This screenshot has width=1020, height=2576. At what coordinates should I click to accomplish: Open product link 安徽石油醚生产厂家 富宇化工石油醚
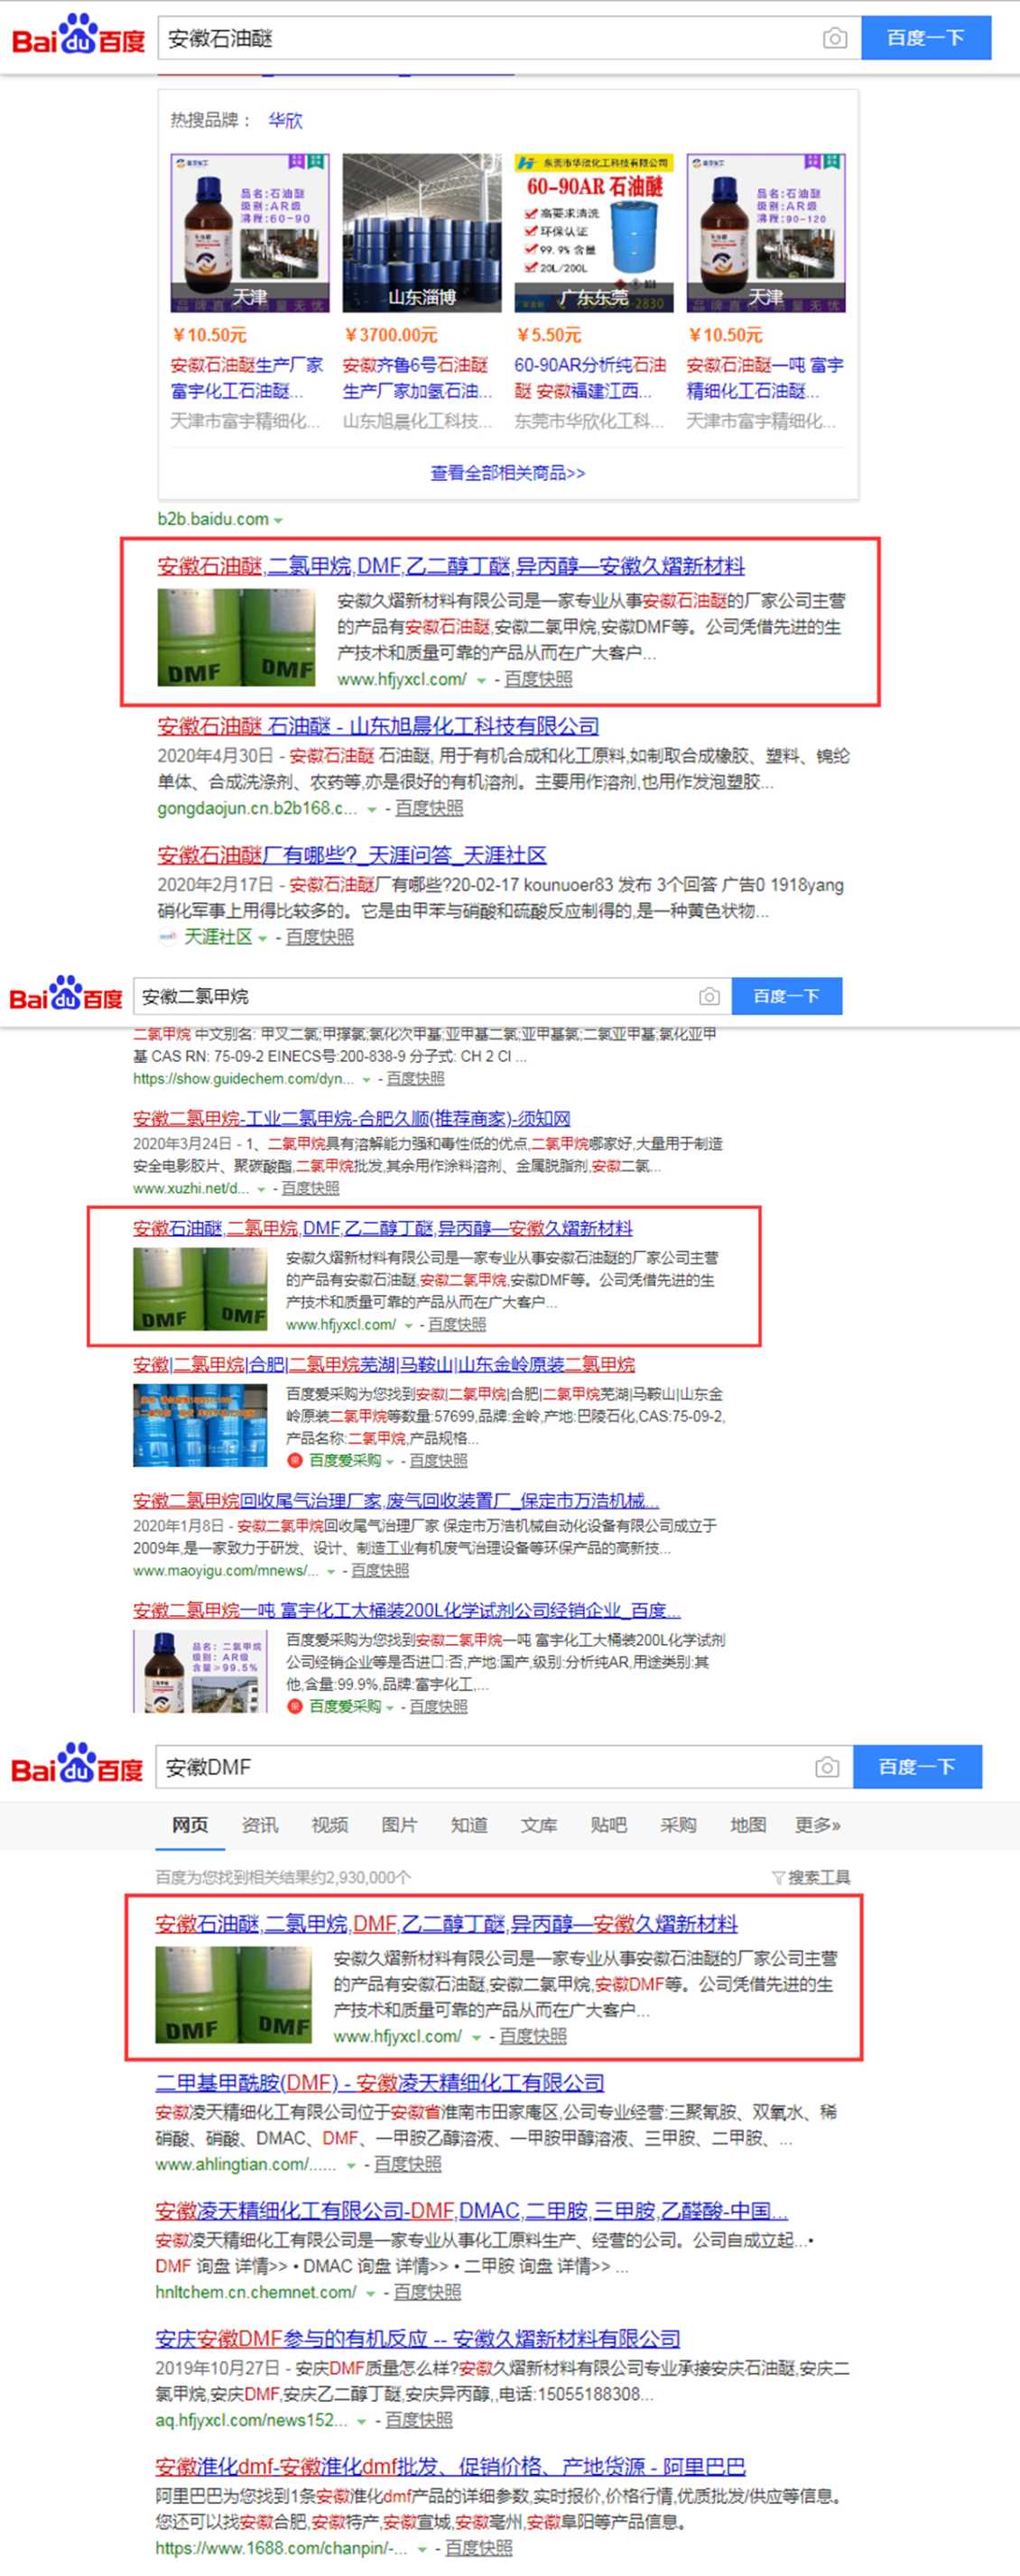pos(247,378)
